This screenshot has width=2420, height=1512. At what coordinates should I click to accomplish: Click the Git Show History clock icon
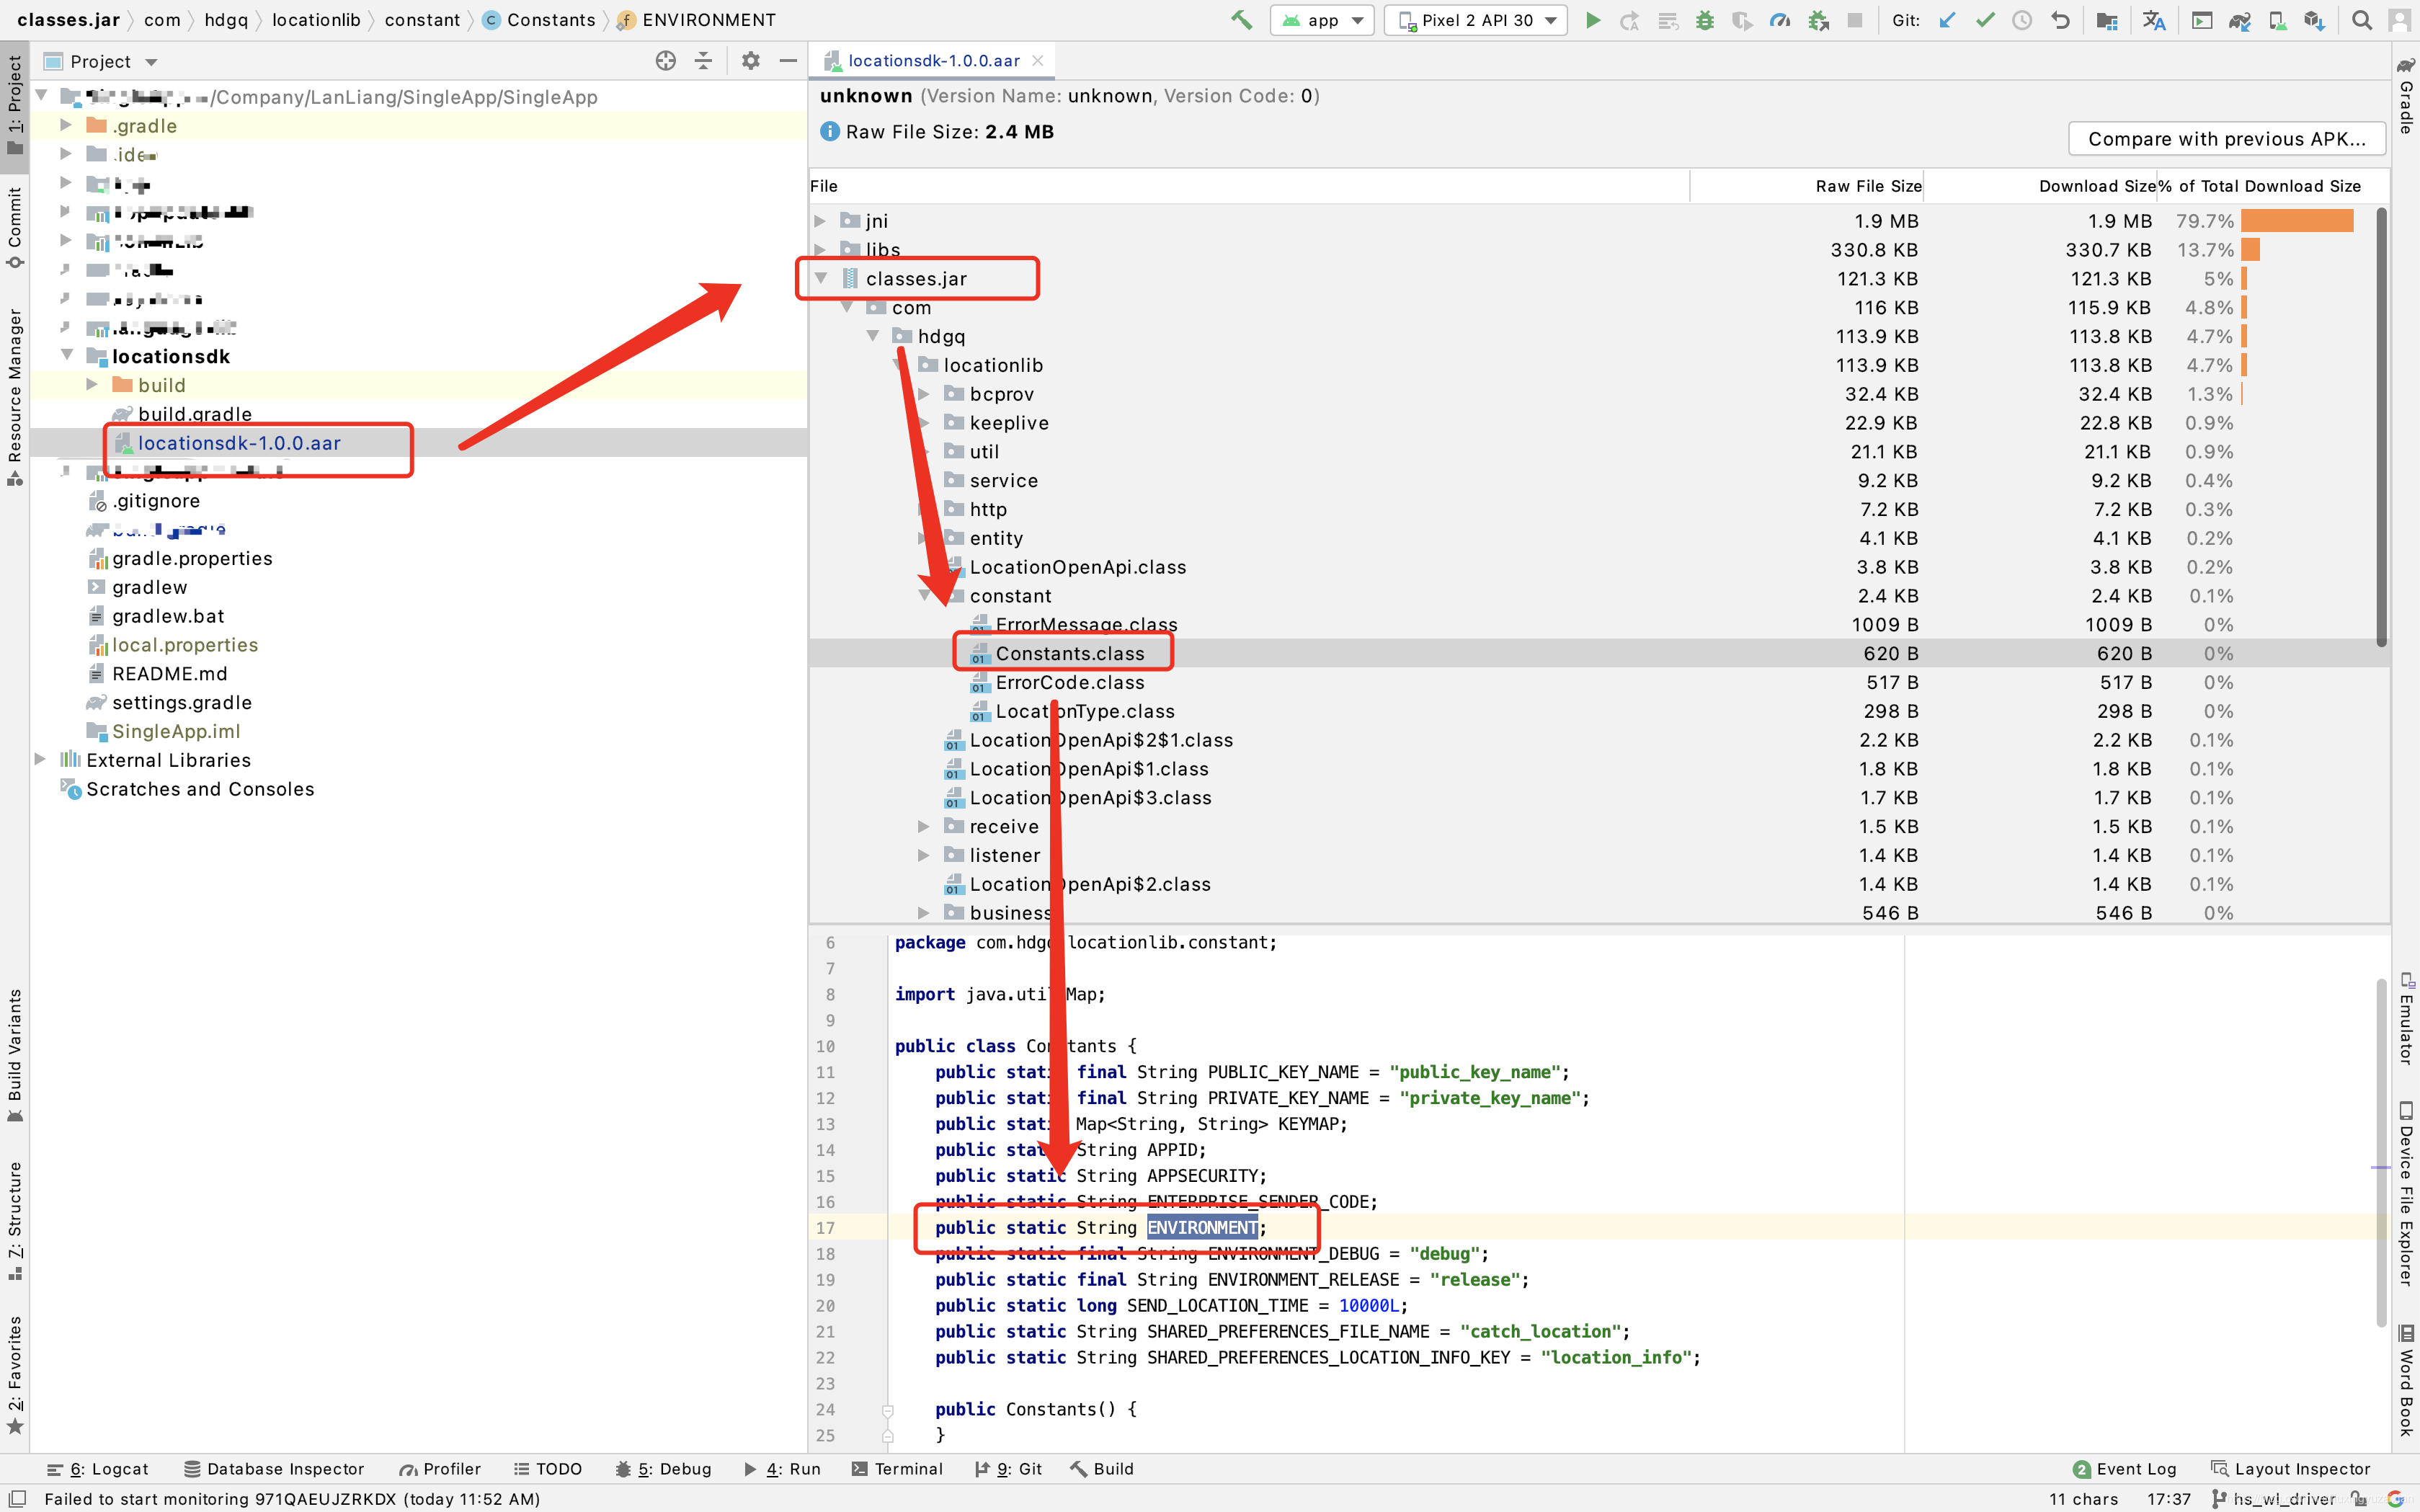click(2022, 20)
